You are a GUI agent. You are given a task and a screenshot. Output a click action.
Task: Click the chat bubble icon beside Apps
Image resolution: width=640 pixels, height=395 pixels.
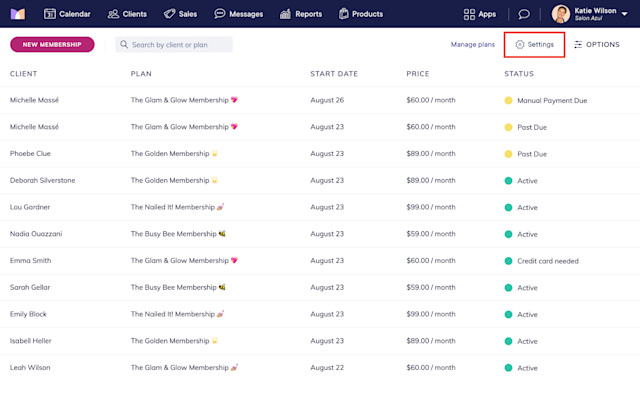524,14
